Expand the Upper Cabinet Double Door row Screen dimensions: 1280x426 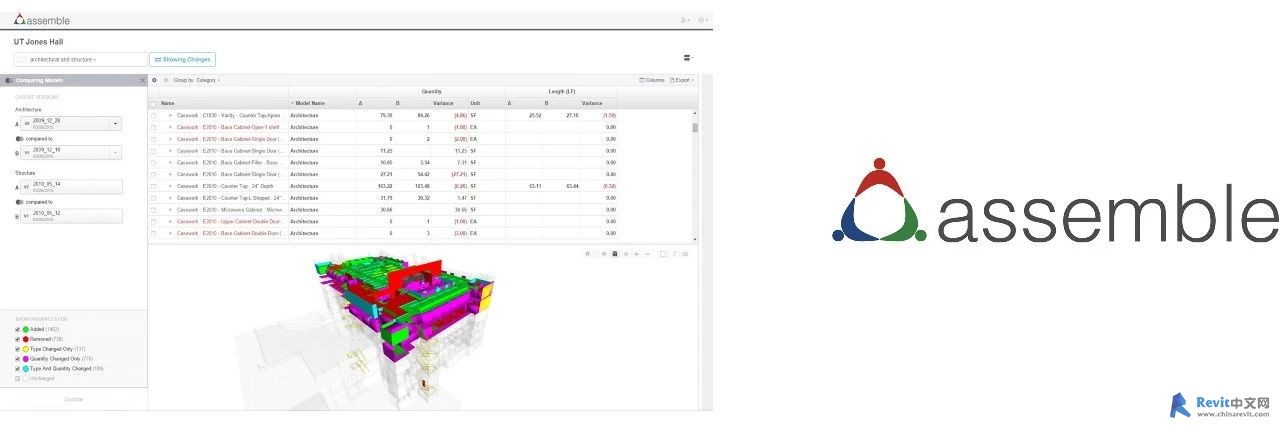[x=170, y=221]
